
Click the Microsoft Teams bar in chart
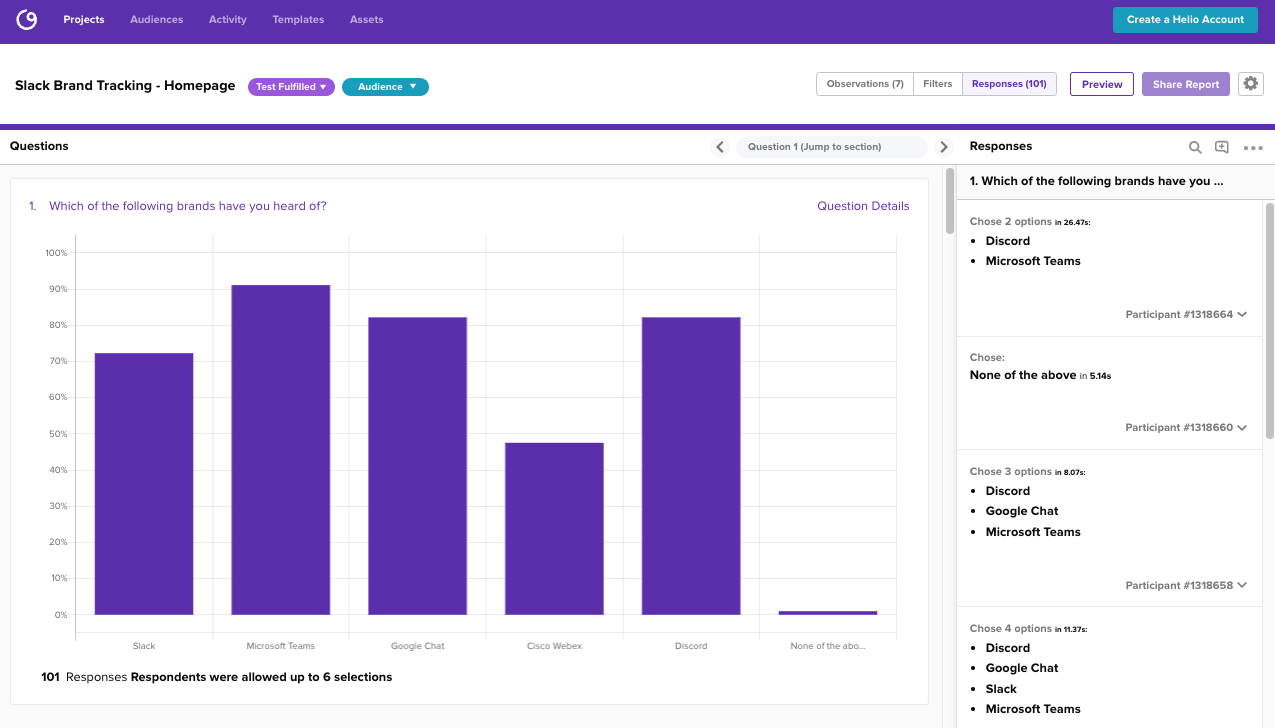pyautogui.click(x=281, y=450)
